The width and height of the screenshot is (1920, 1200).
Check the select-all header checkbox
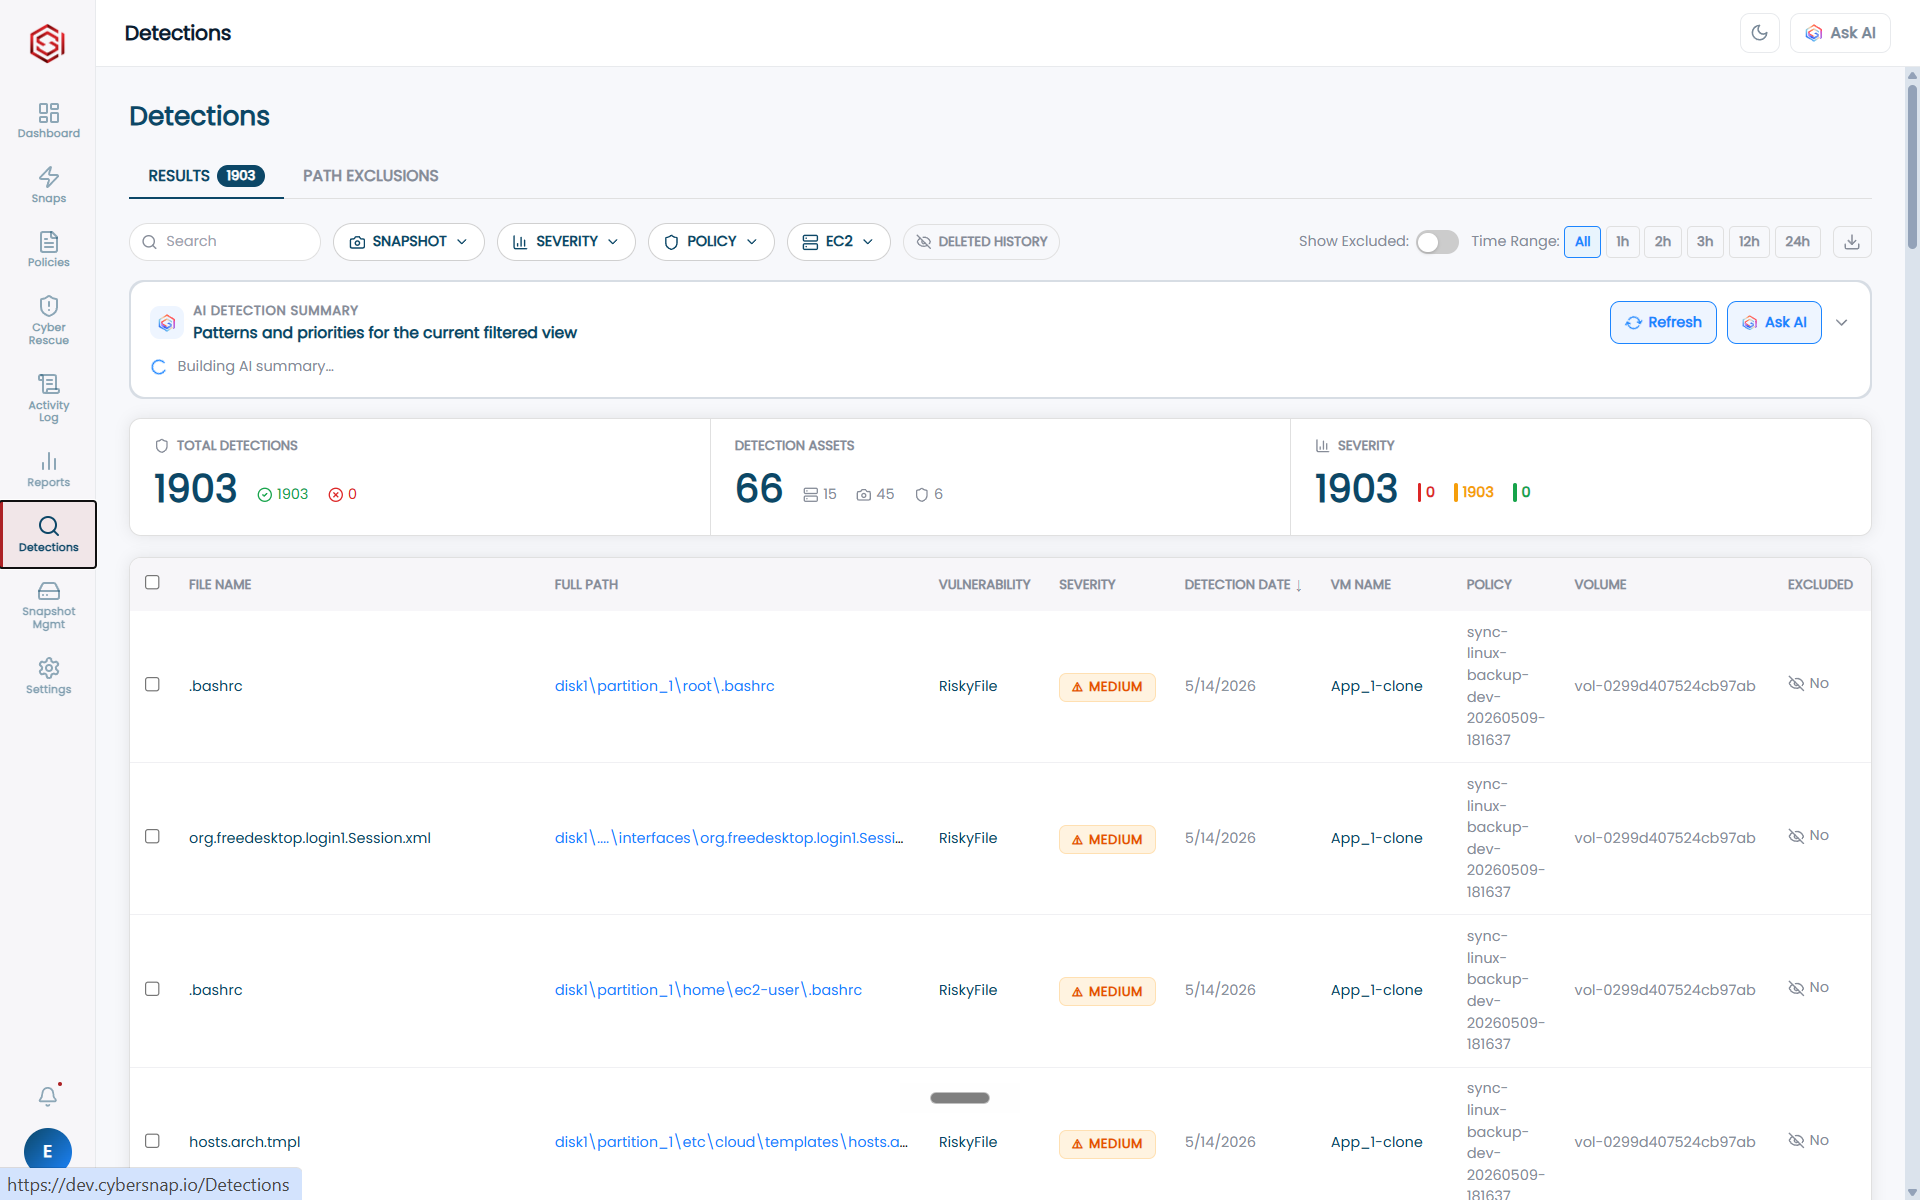152,582
